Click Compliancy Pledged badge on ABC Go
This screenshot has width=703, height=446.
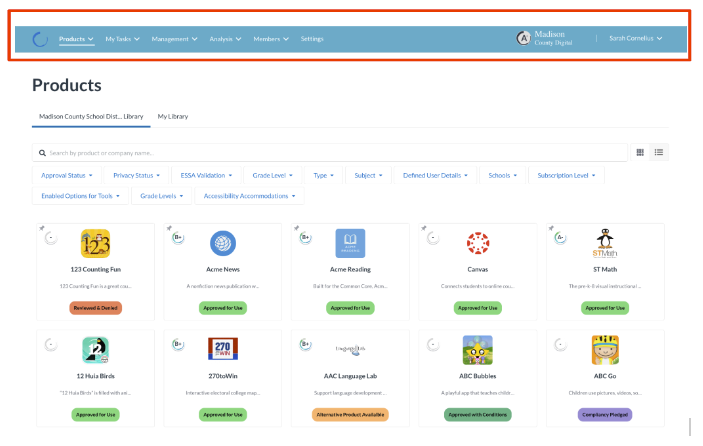(605, 415)
